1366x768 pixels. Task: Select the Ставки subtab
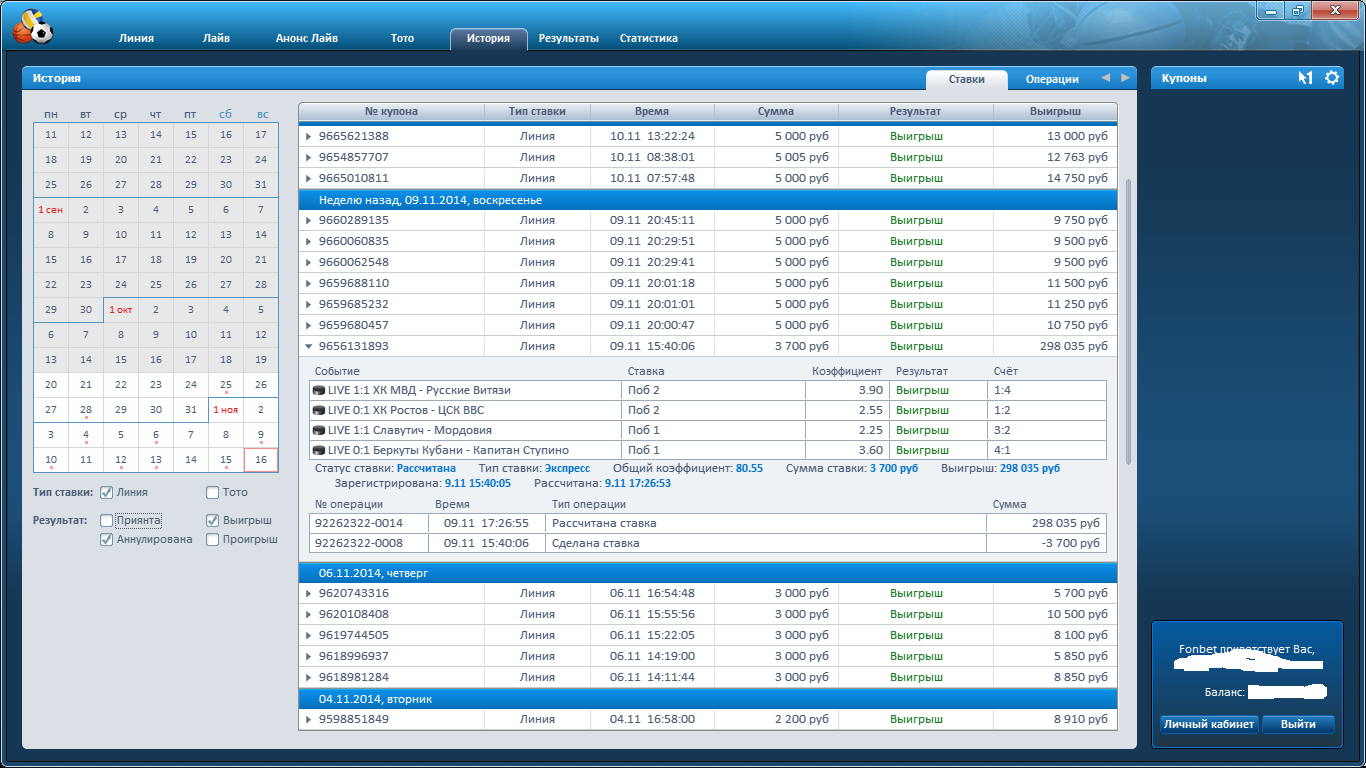click(966, 79)
